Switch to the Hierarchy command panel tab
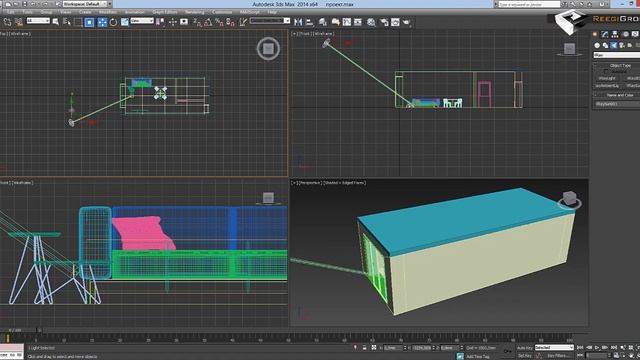 [x=615, y=34]
